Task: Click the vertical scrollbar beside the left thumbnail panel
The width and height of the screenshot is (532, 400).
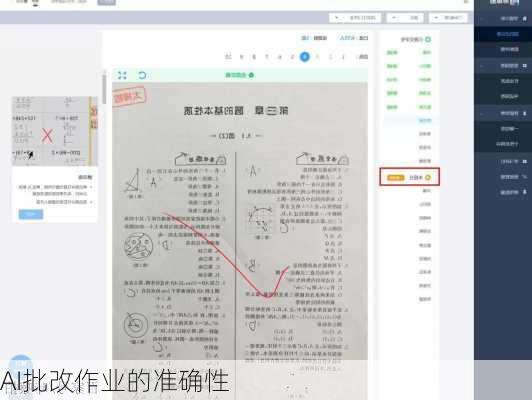Action: pos(104,89)
